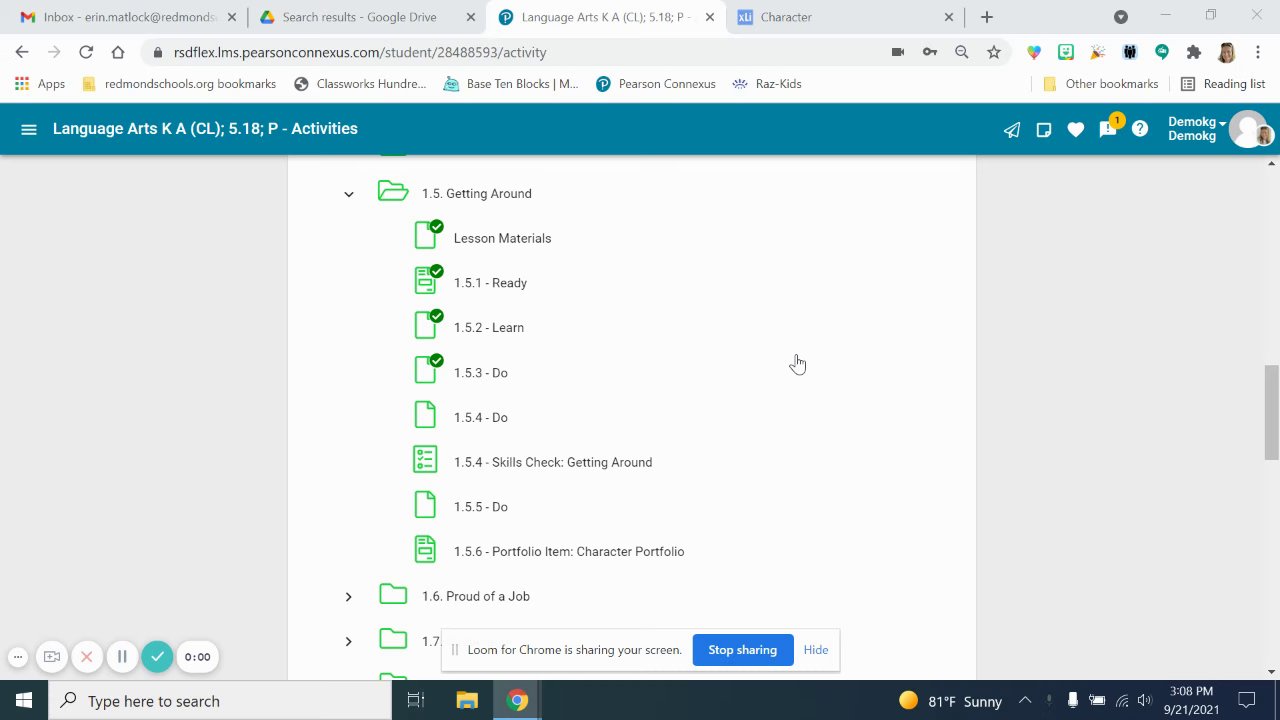1280x720 pixels.
Task: Open 1.5.1 - Ready activity
Action: tap(490, 283)
